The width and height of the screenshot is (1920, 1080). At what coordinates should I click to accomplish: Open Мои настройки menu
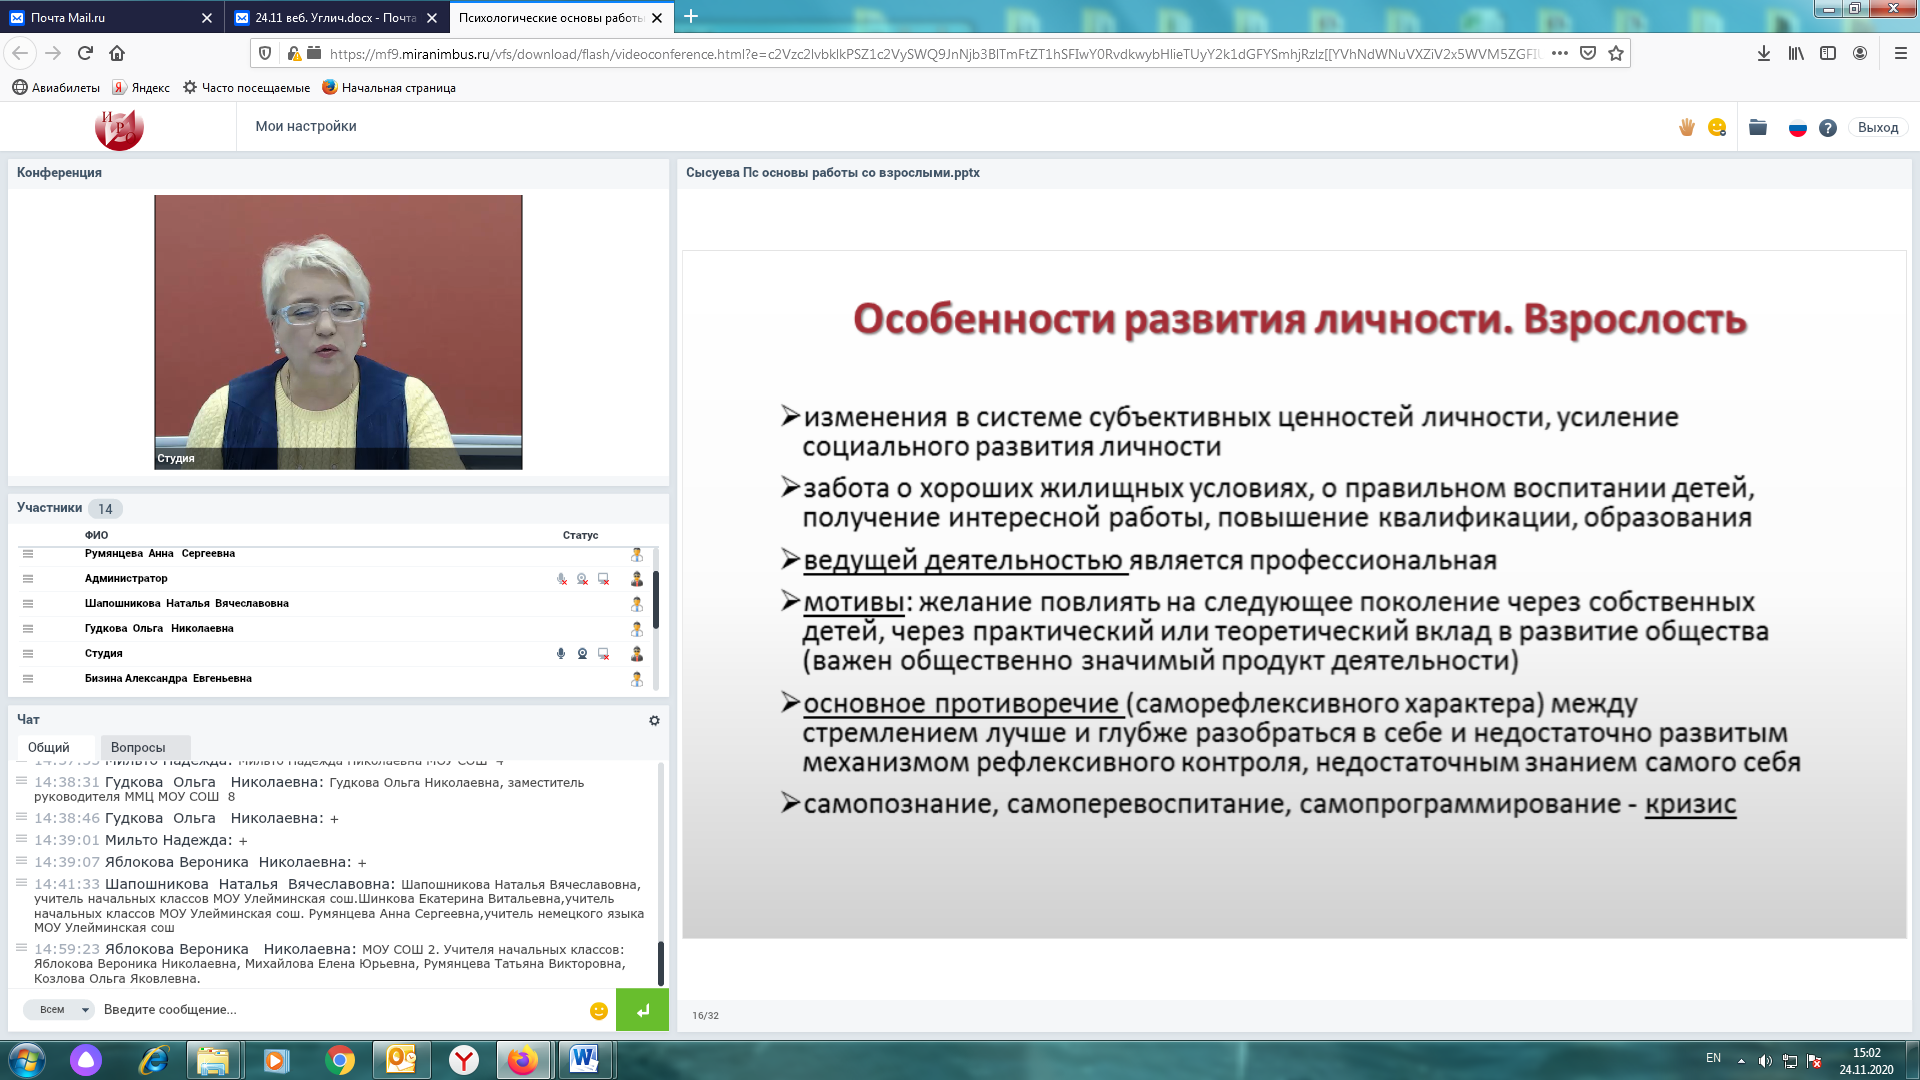[x=306, y=126]
